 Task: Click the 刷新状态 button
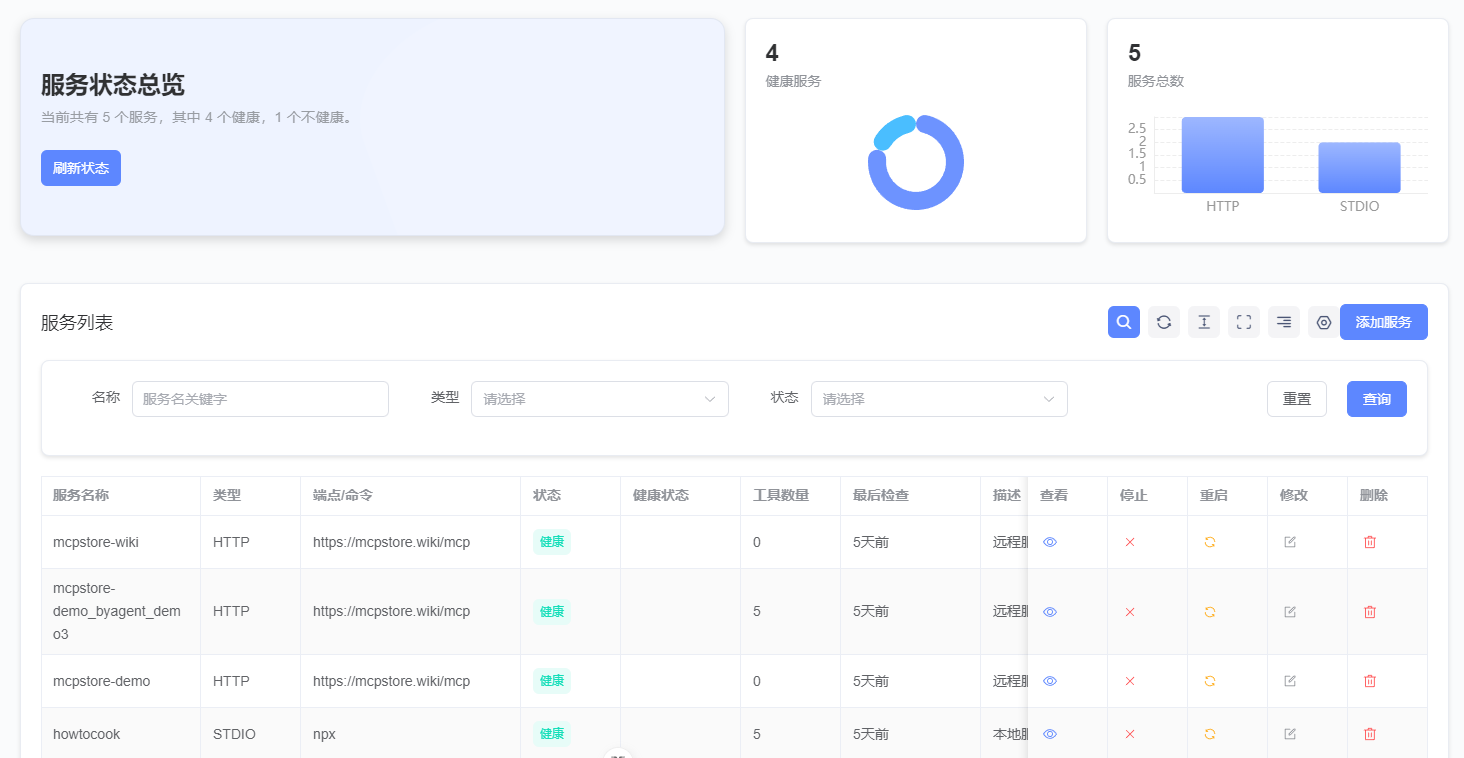[81, 168]
